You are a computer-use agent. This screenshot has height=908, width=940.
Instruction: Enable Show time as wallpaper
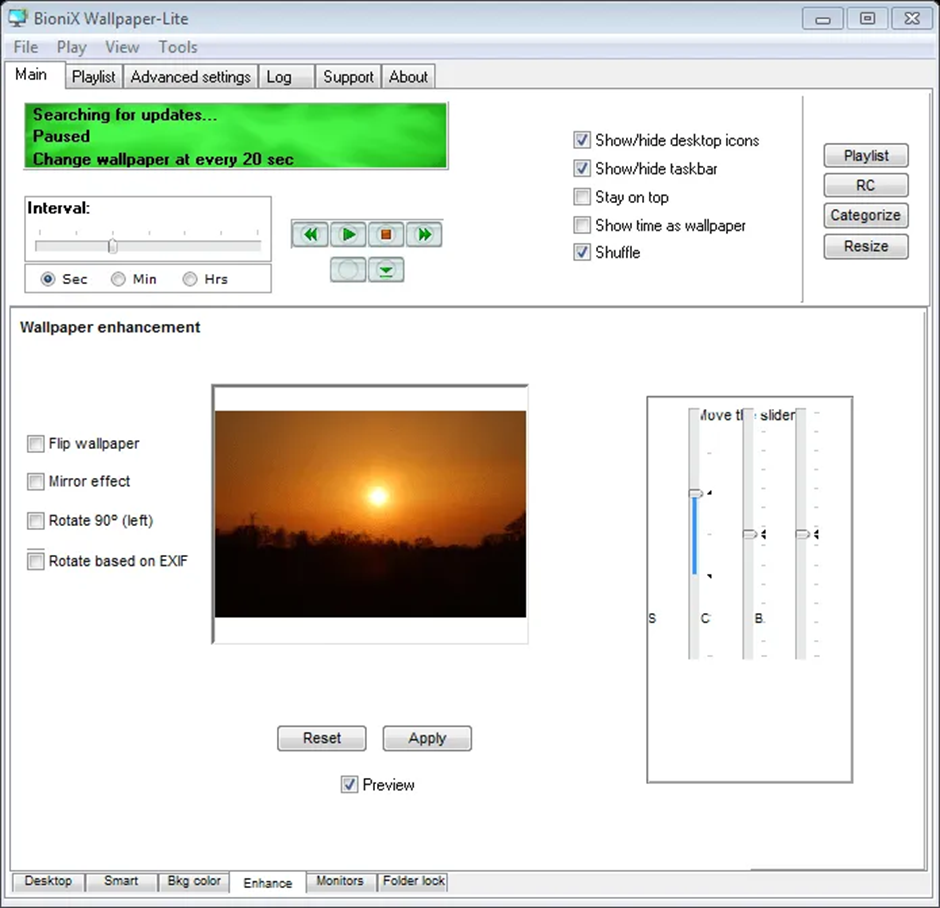[582, 225]
